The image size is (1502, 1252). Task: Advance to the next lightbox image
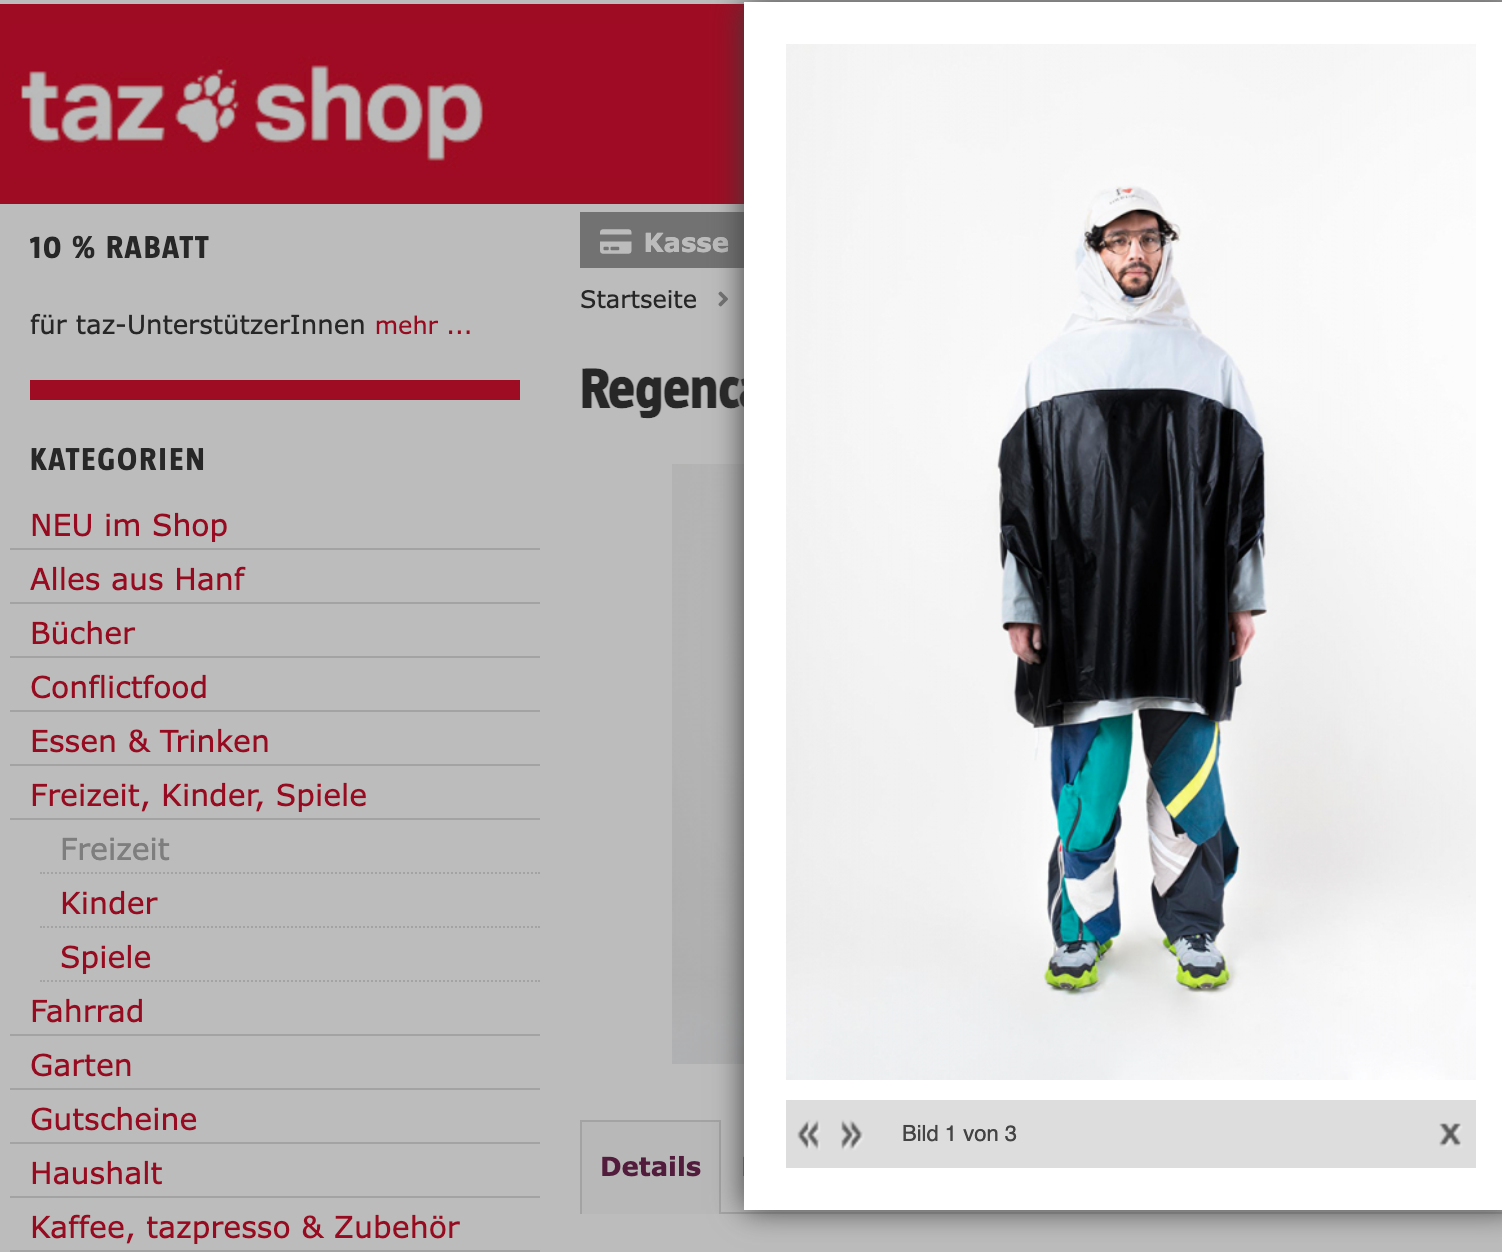[851, 1134]
